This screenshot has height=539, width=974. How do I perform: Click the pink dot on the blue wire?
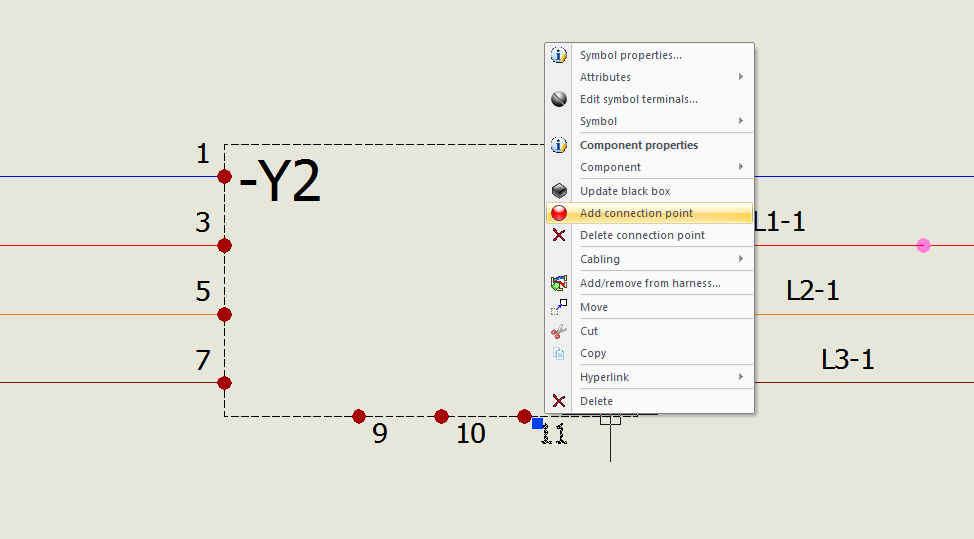923,245
